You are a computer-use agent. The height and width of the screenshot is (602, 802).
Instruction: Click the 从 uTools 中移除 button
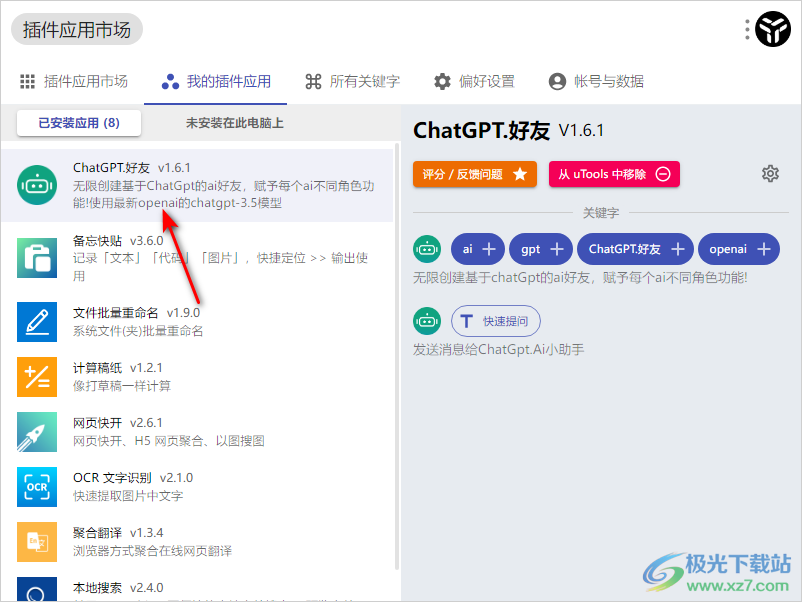[614, 174]
